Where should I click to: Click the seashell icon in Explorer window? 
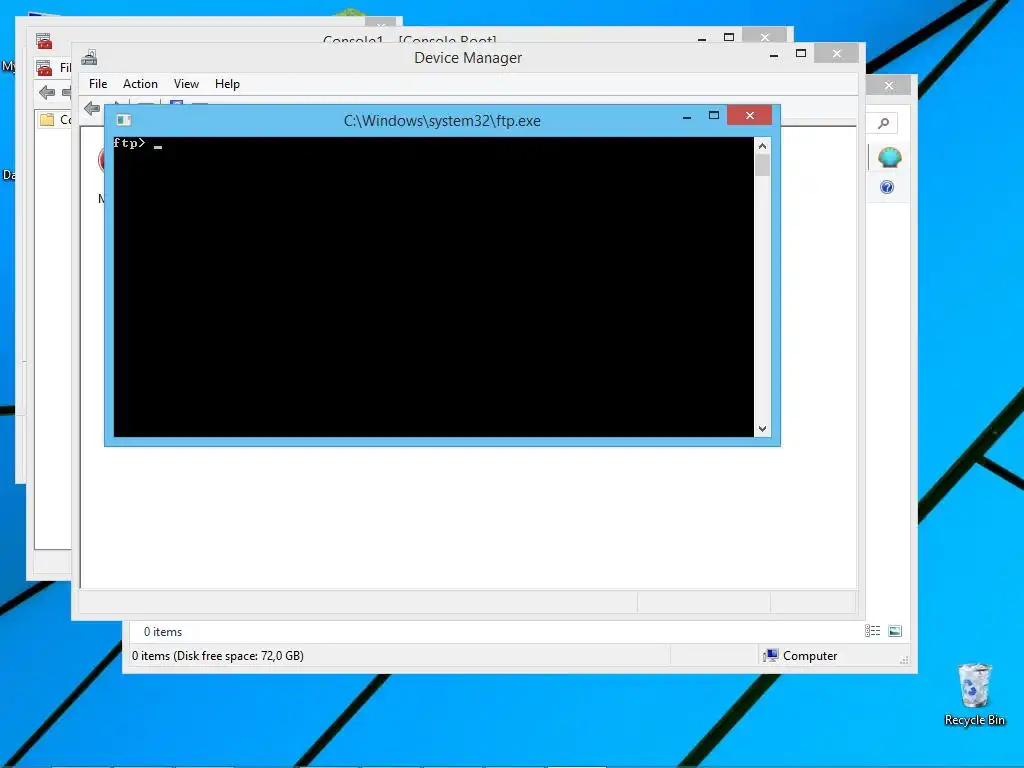pos(889,157)
